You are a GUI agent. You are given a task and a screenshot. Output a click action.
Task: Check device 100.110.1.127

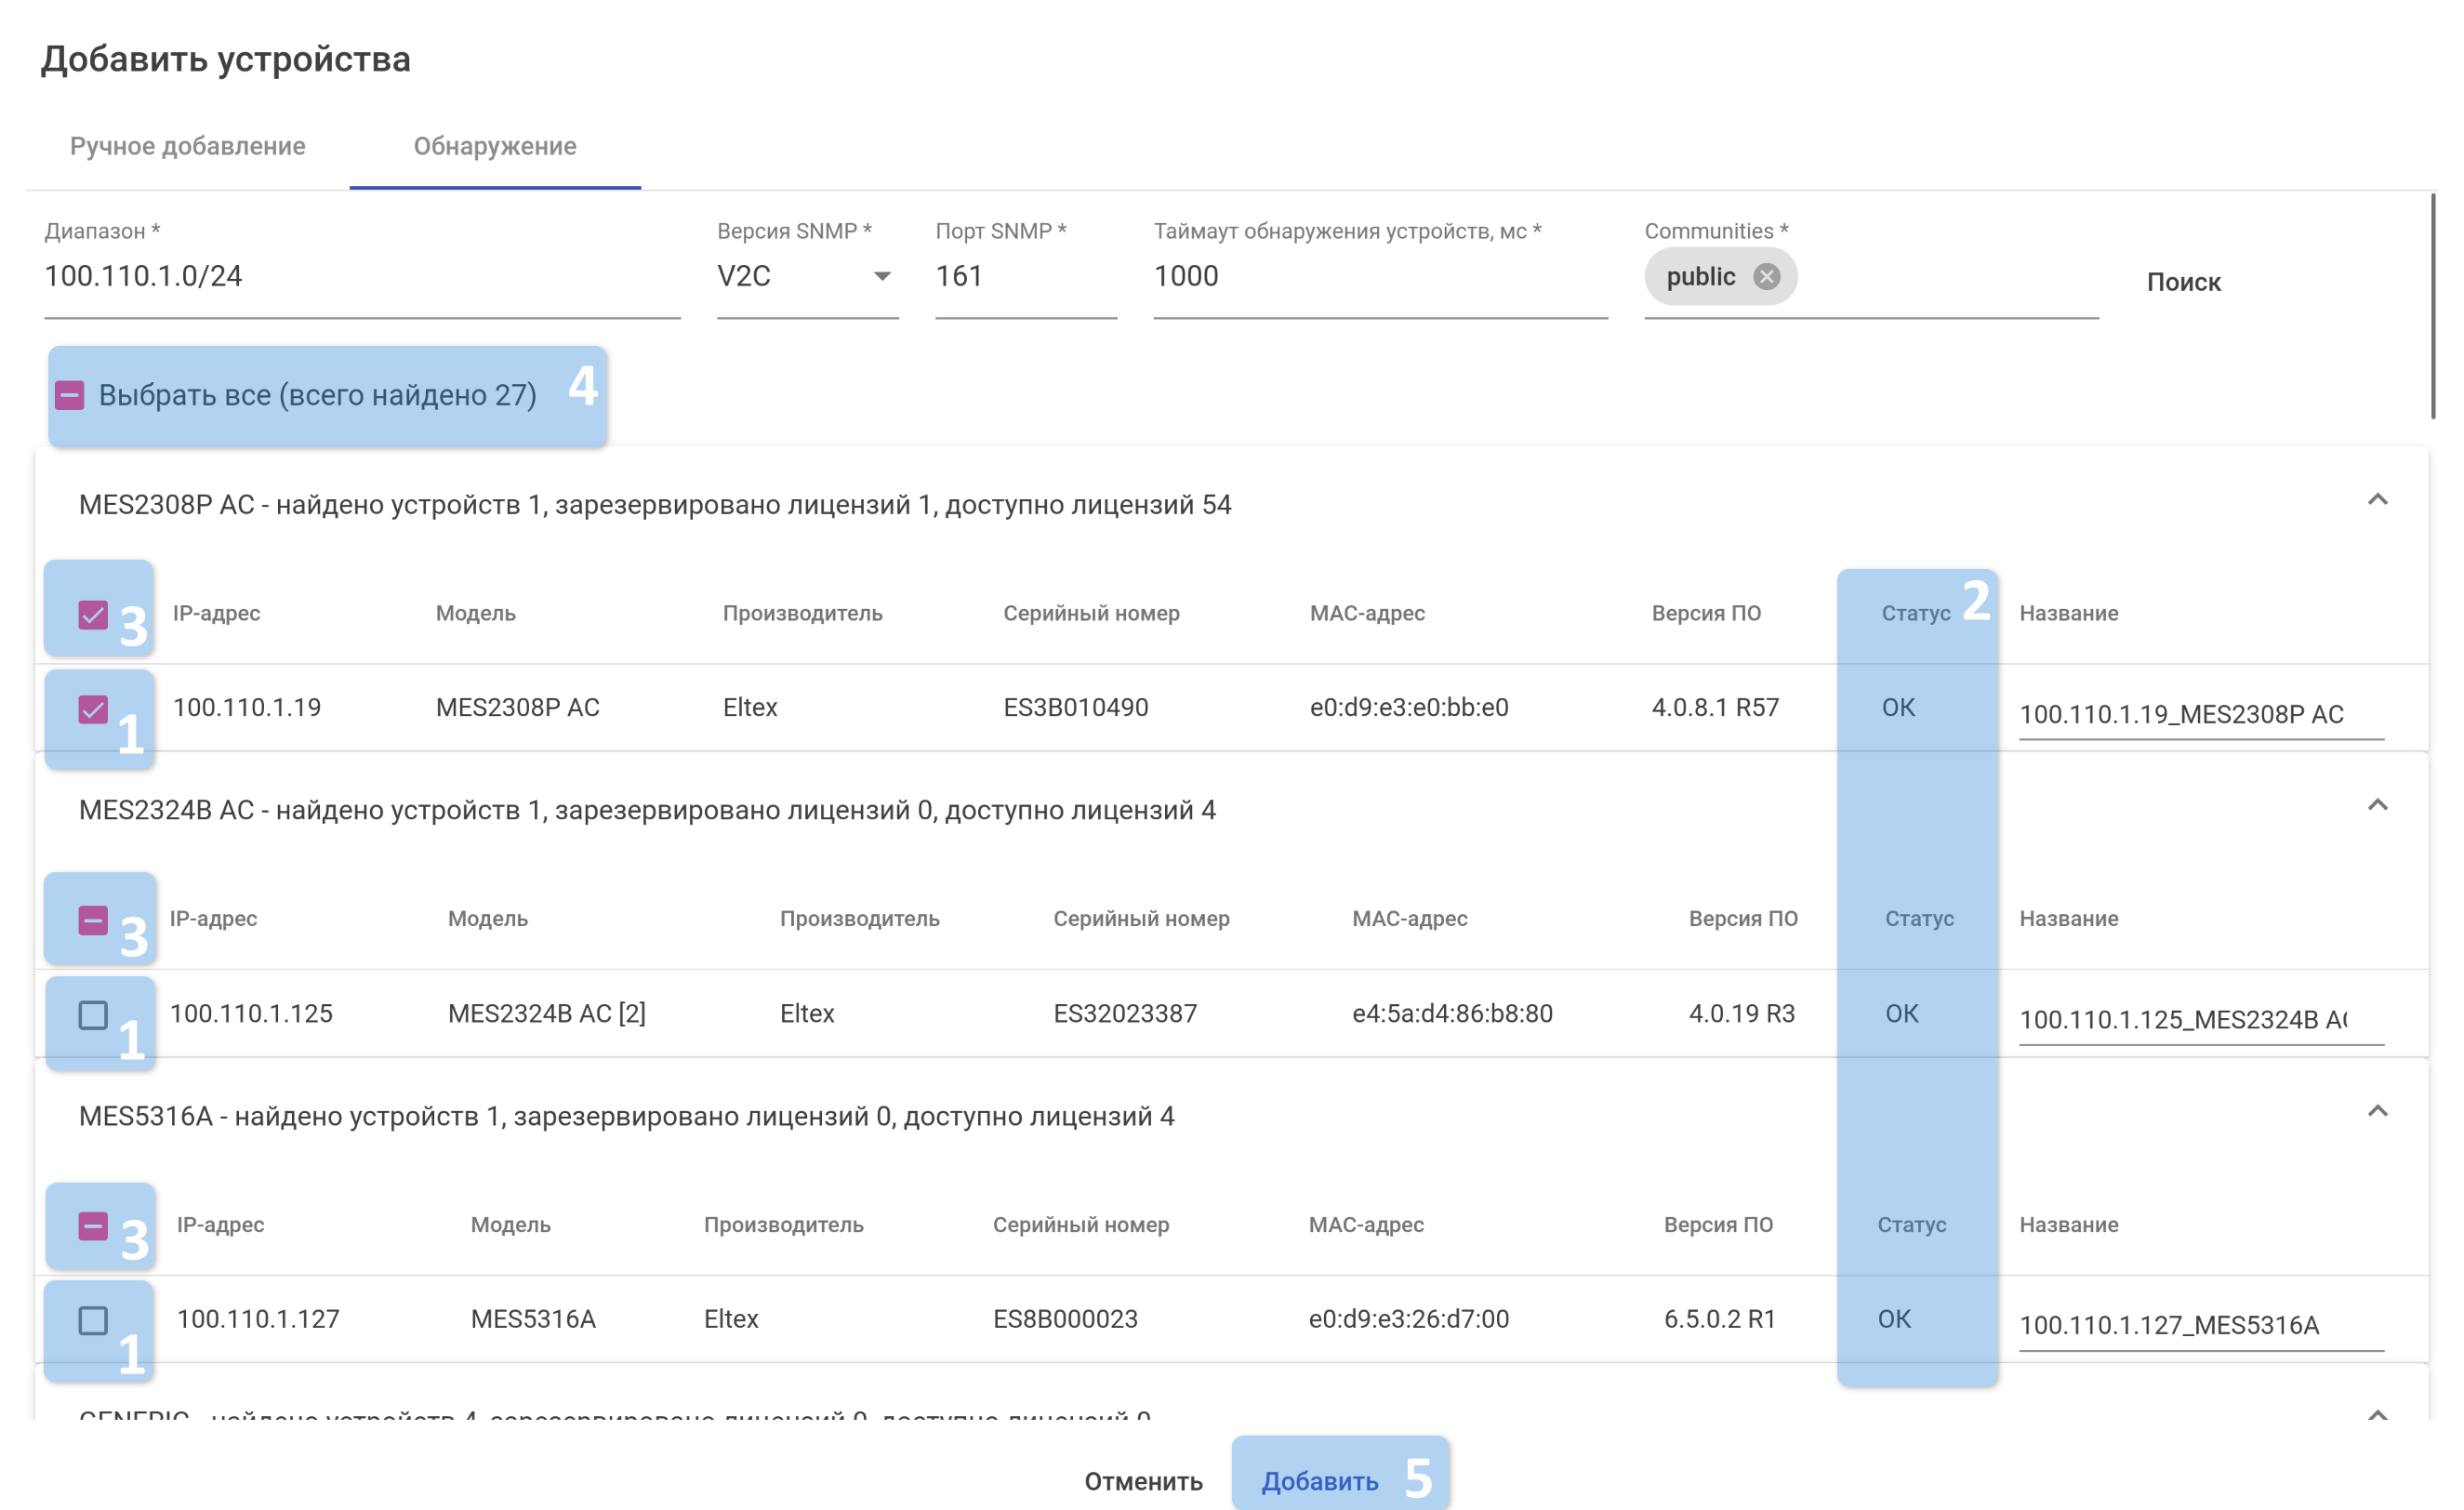click(93, 1320)
